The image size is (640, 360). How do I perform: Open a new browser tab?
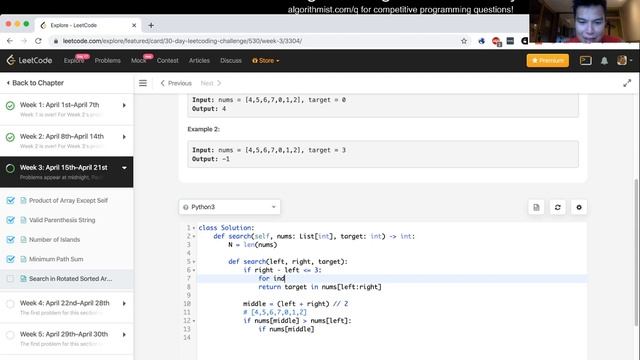pyautogui.click(x=151, y=25)
